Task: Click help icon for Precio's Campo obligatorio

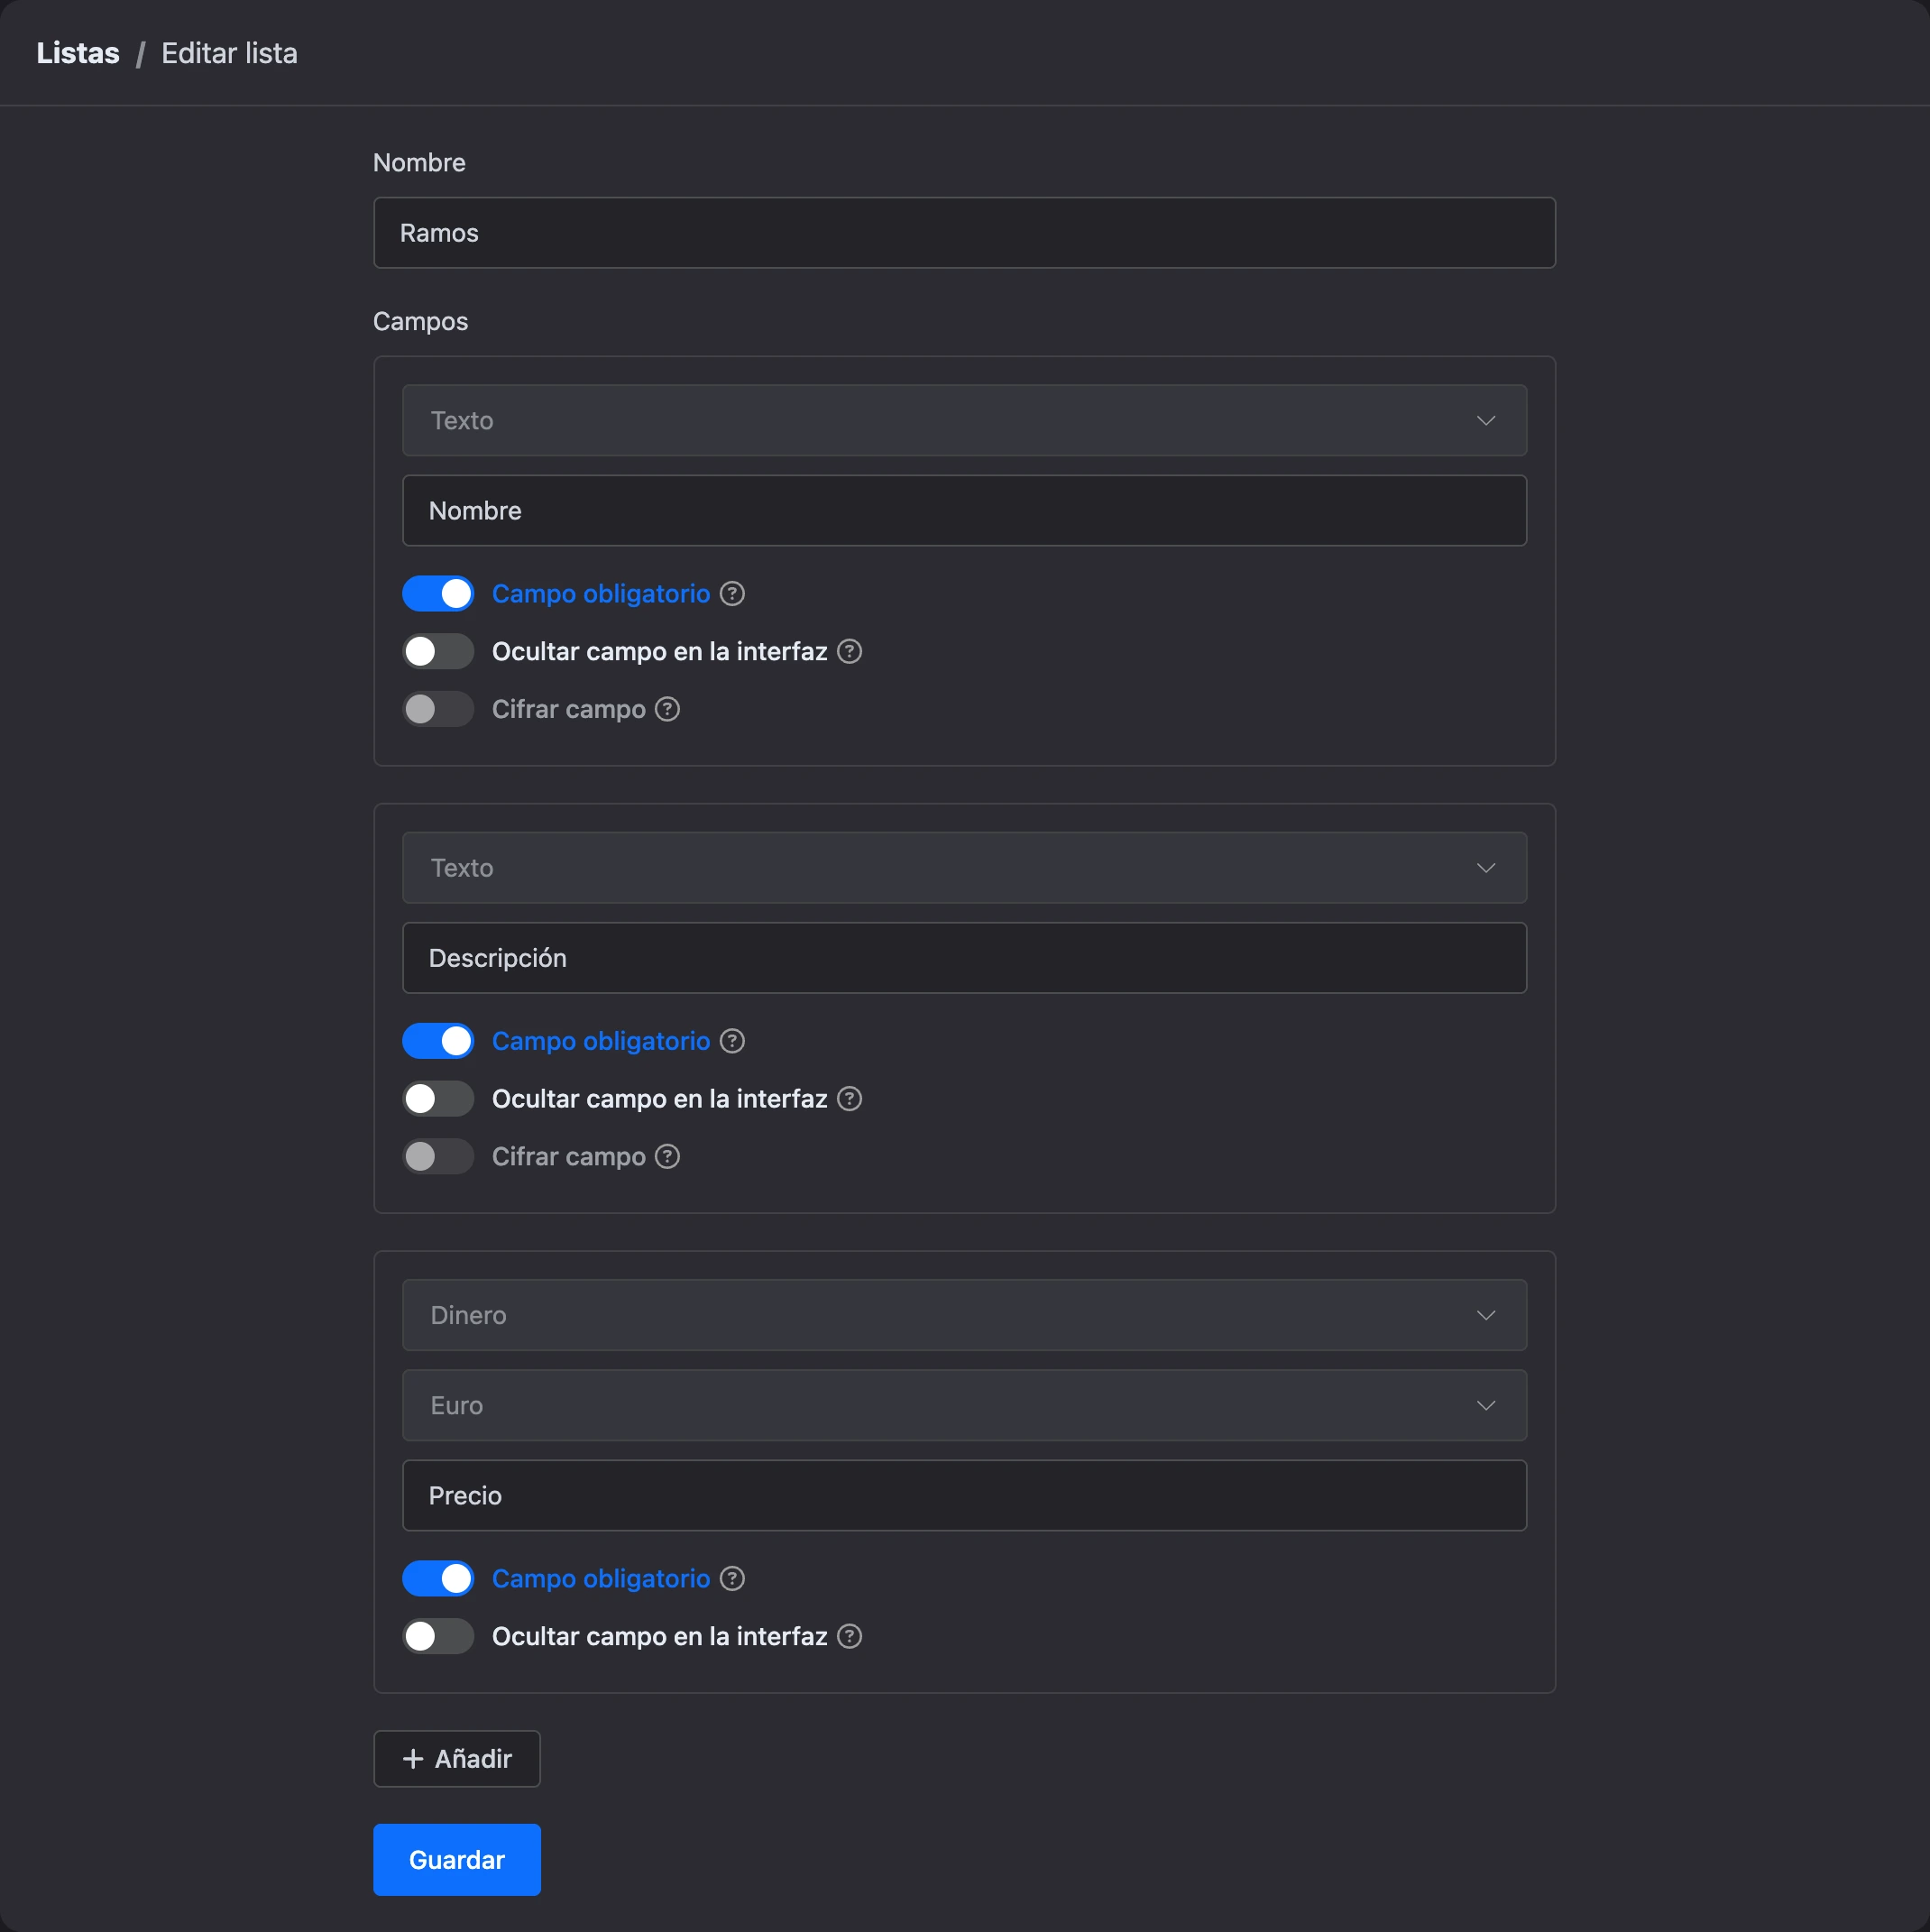Action: click(732, 1580)
